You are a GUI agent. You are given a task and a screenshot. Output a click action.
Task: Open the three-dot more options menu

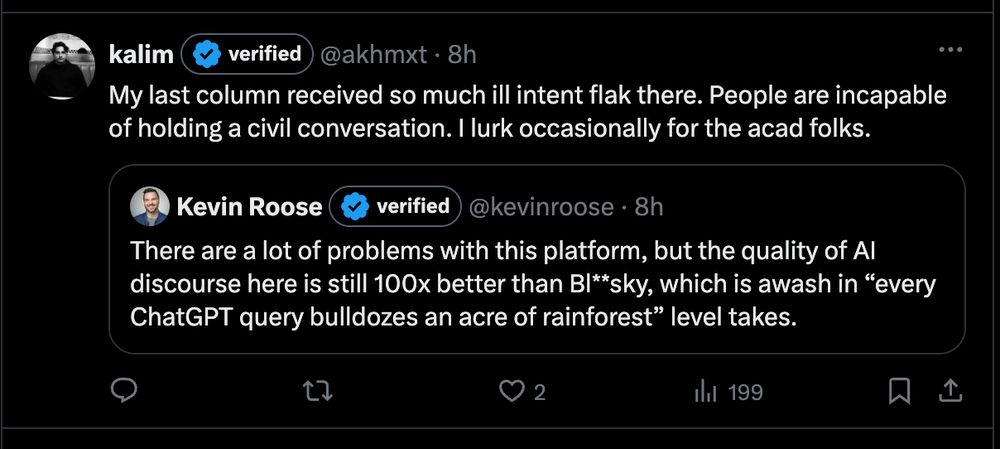[x=950, y=50]
